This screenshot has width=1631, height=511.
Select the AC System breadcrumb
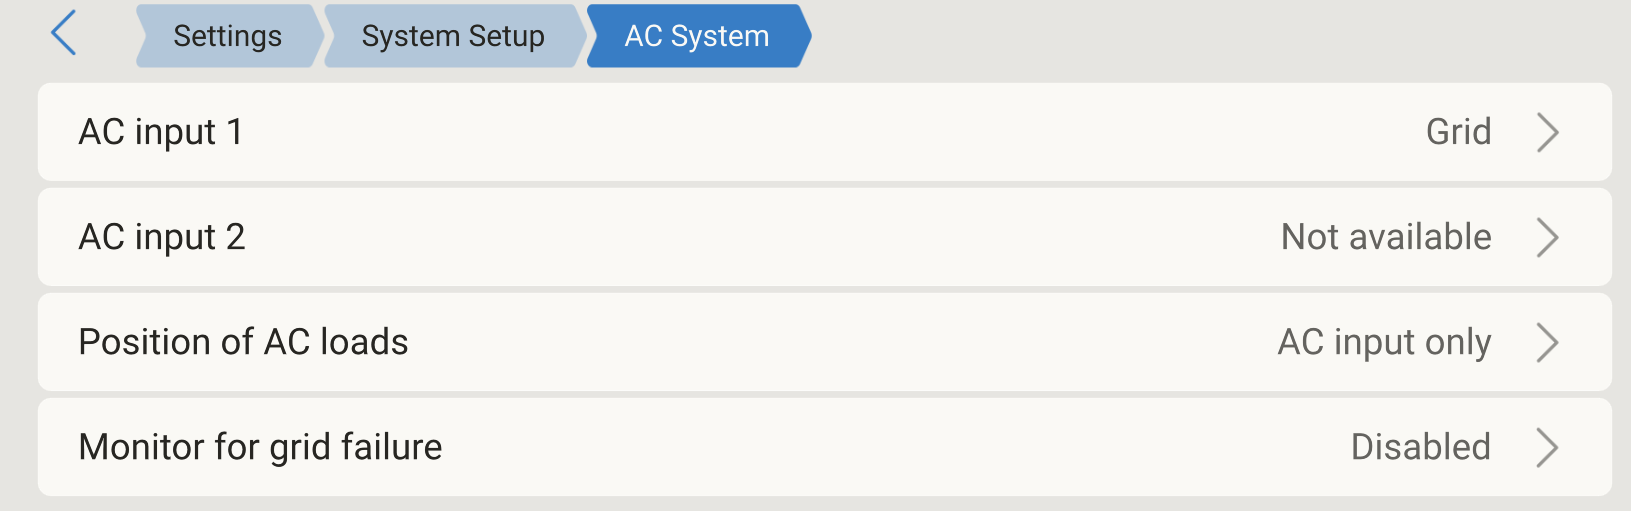click(x=698, y=36)
